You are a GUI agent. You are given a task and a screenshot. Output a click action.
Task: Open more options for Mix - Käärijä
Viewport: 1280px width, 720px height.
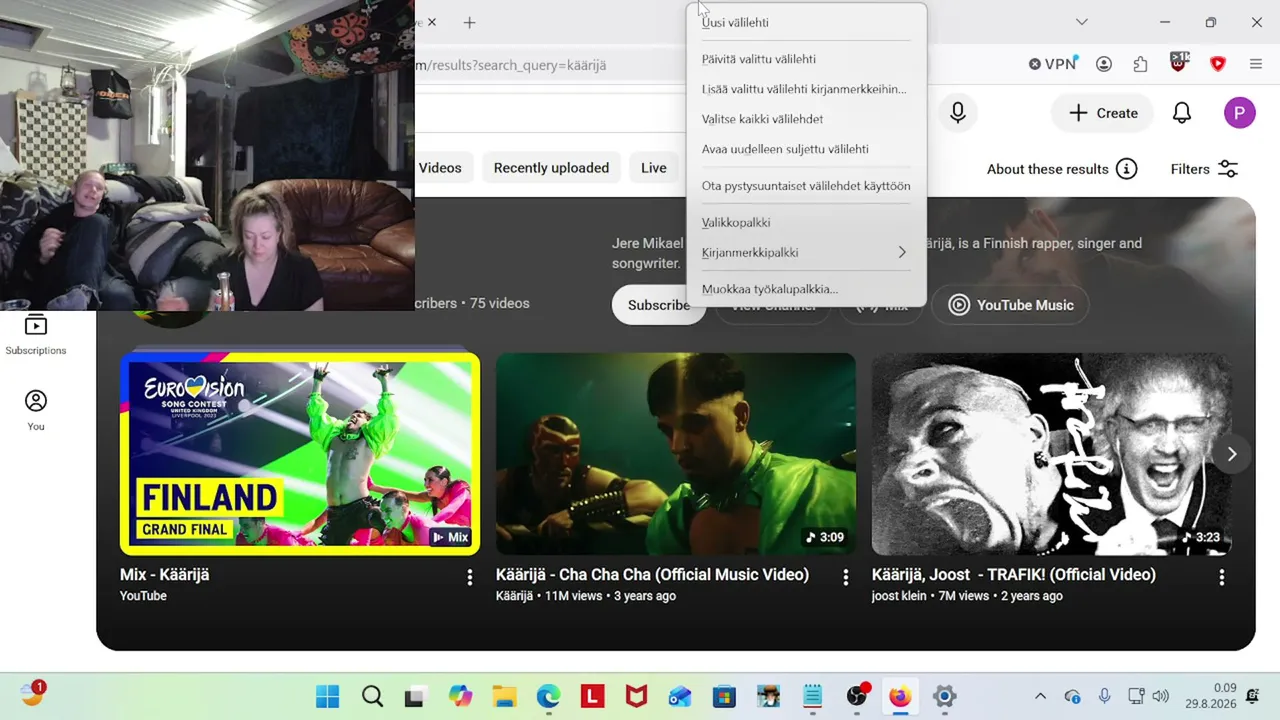[x=469, y=577]
